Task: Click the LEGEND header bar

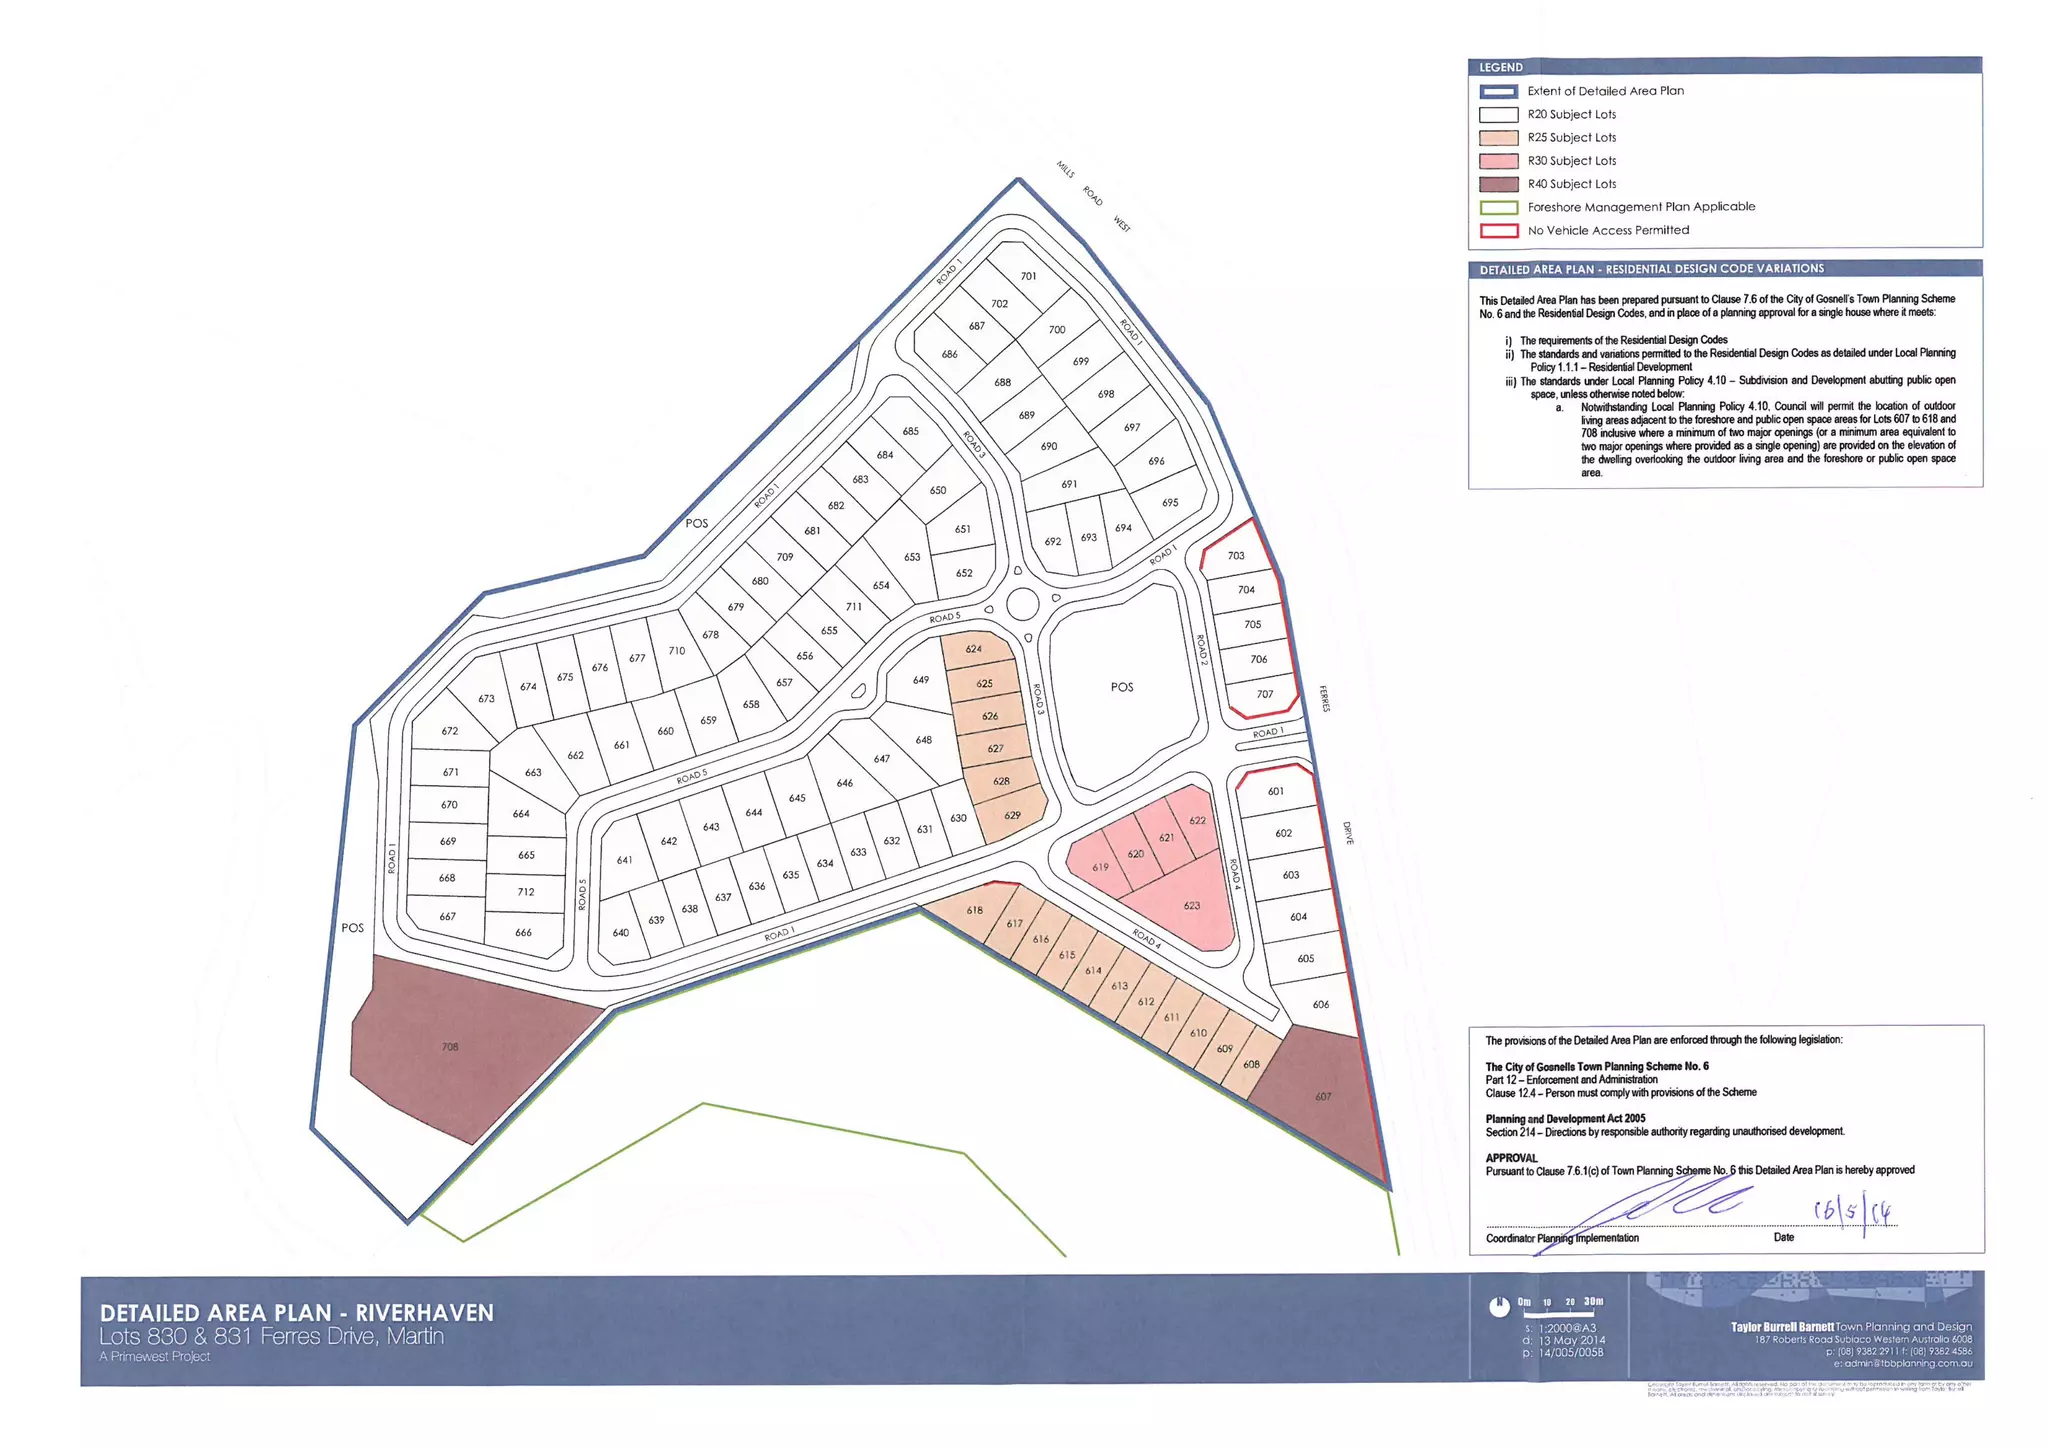Action: pos(1725,67)
